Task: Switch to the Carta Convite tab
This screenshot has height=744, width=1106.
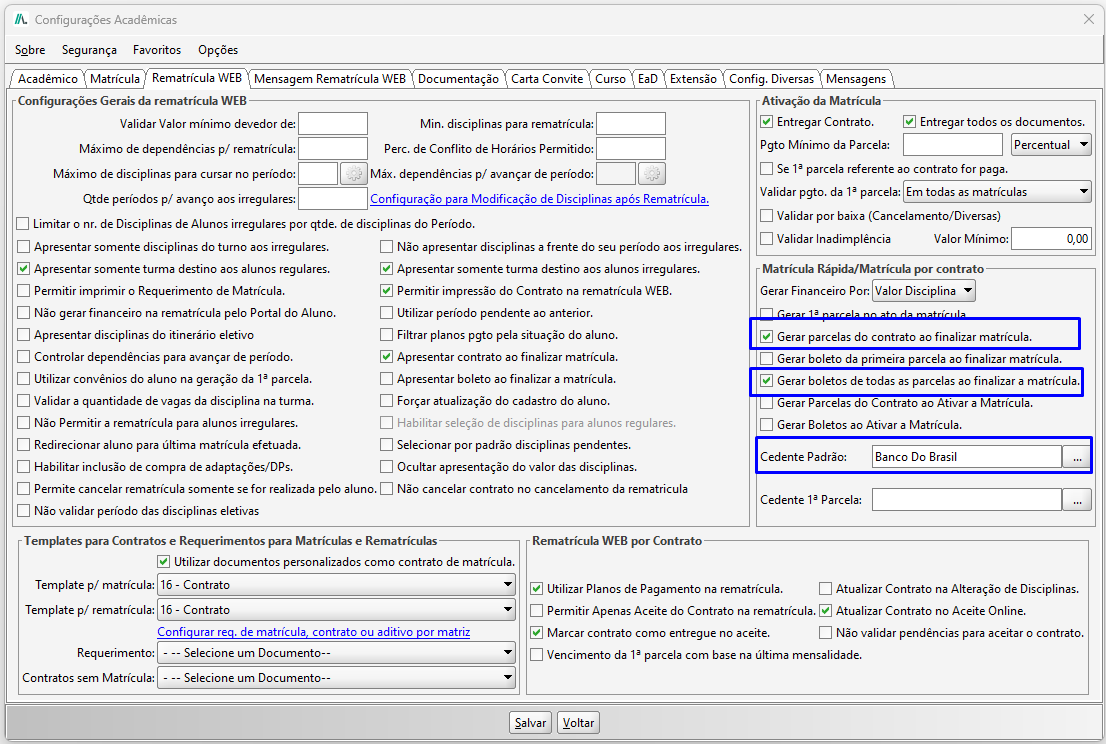Action: pos(547,79)
